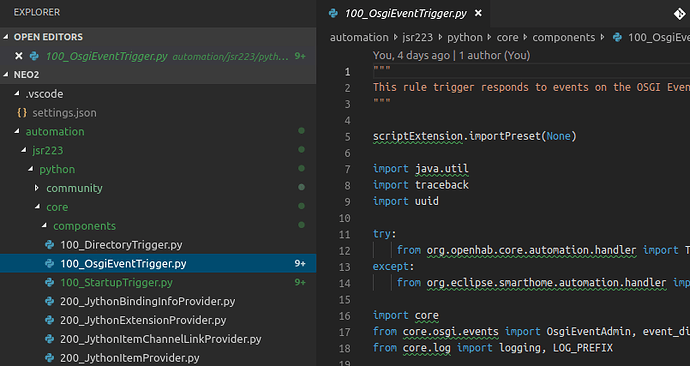
Task: Close the 100_OsgiEventTrigger.py editor tab
Action: pos(478,14)
